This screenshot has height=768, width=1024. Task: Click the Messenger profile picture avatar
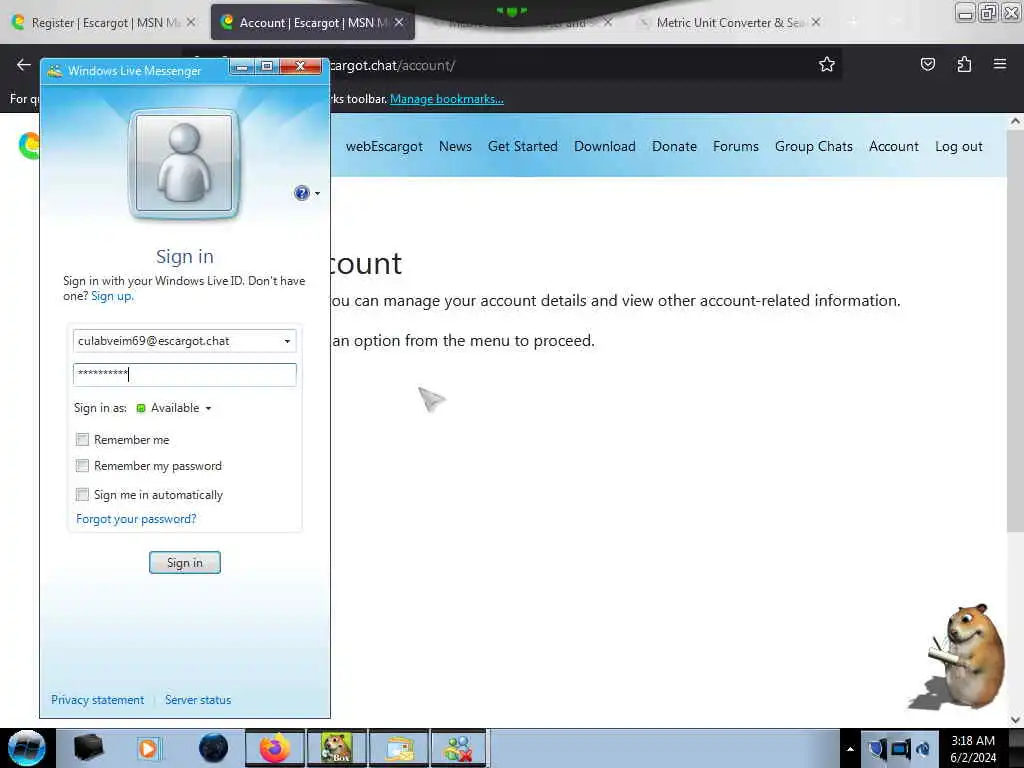pyautogui.click(x=184, y=163)
